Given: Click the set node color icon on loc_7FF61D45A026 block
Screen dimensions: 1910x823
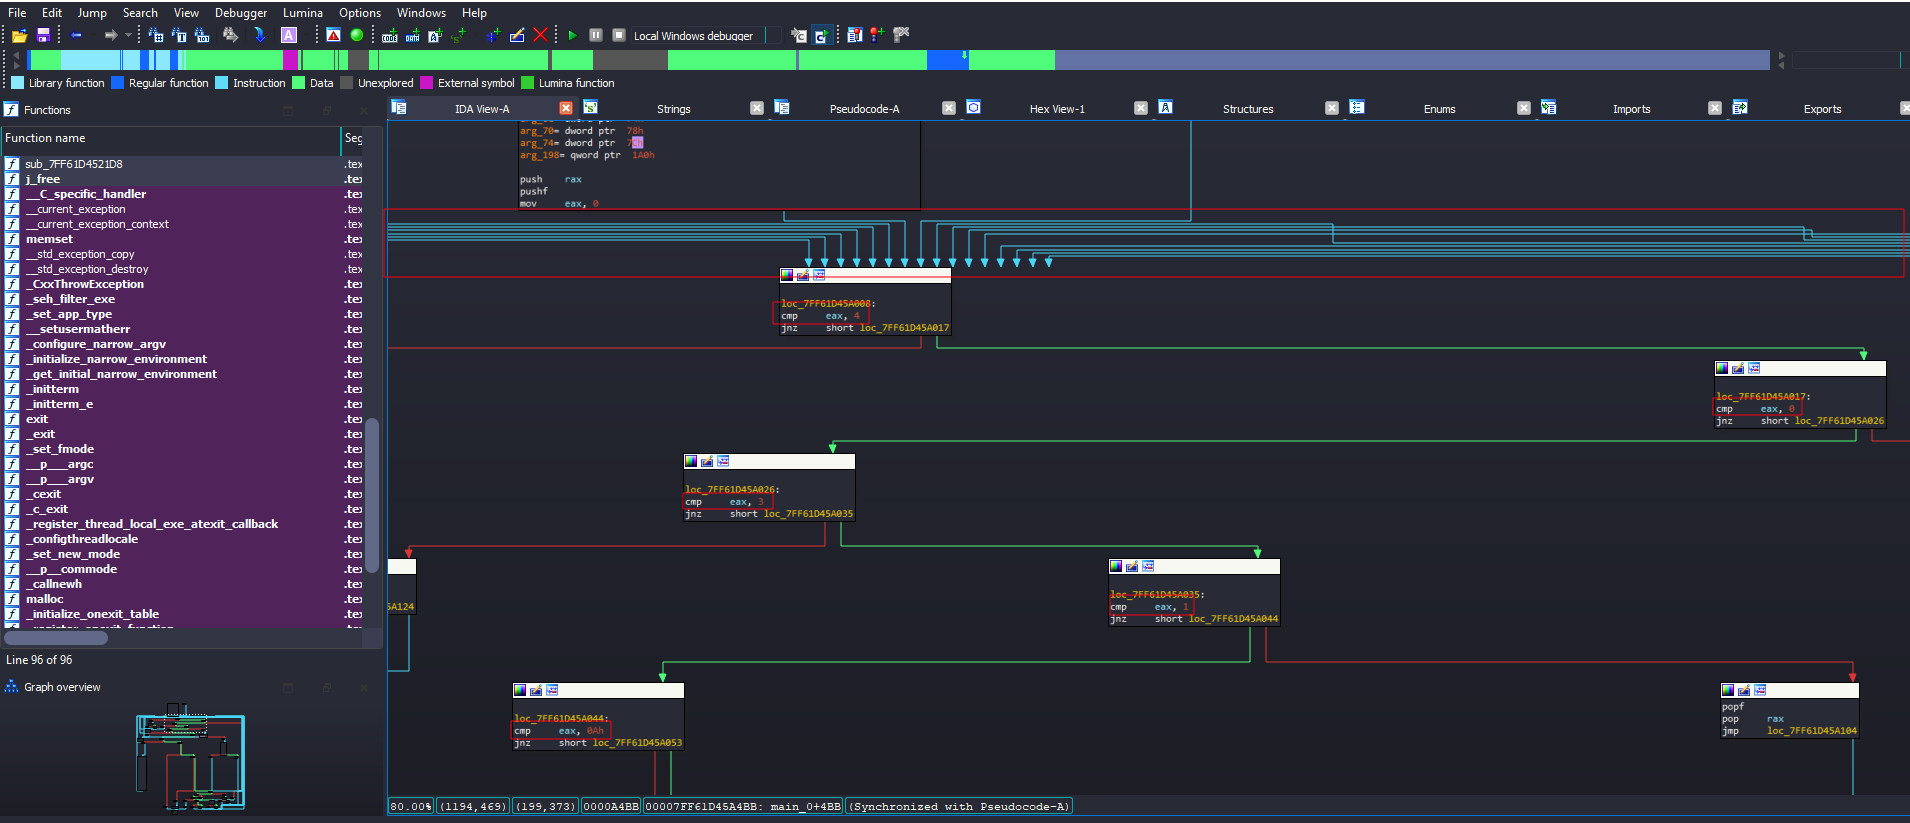Looking at the screenshot, I should tap(691, 461).
